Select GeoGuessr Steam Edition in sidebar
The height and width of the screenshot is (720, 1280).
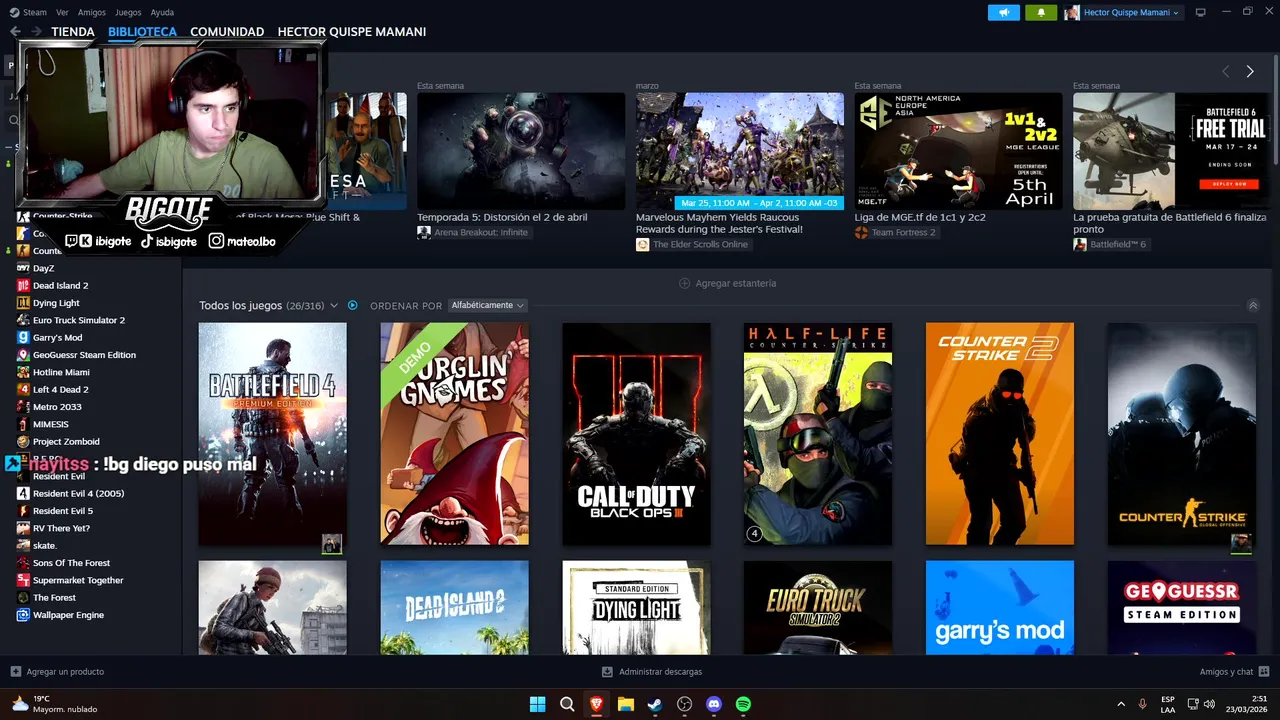pyautogui.click(x=84, y=355)
